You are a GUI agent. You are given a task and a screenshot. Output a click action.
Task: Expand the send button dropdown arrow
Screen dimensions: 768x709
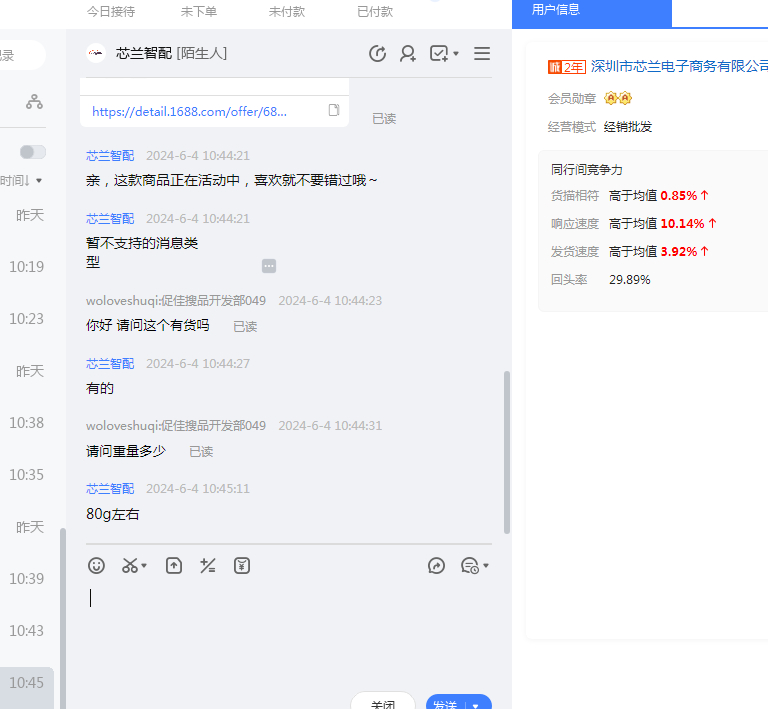476,704
